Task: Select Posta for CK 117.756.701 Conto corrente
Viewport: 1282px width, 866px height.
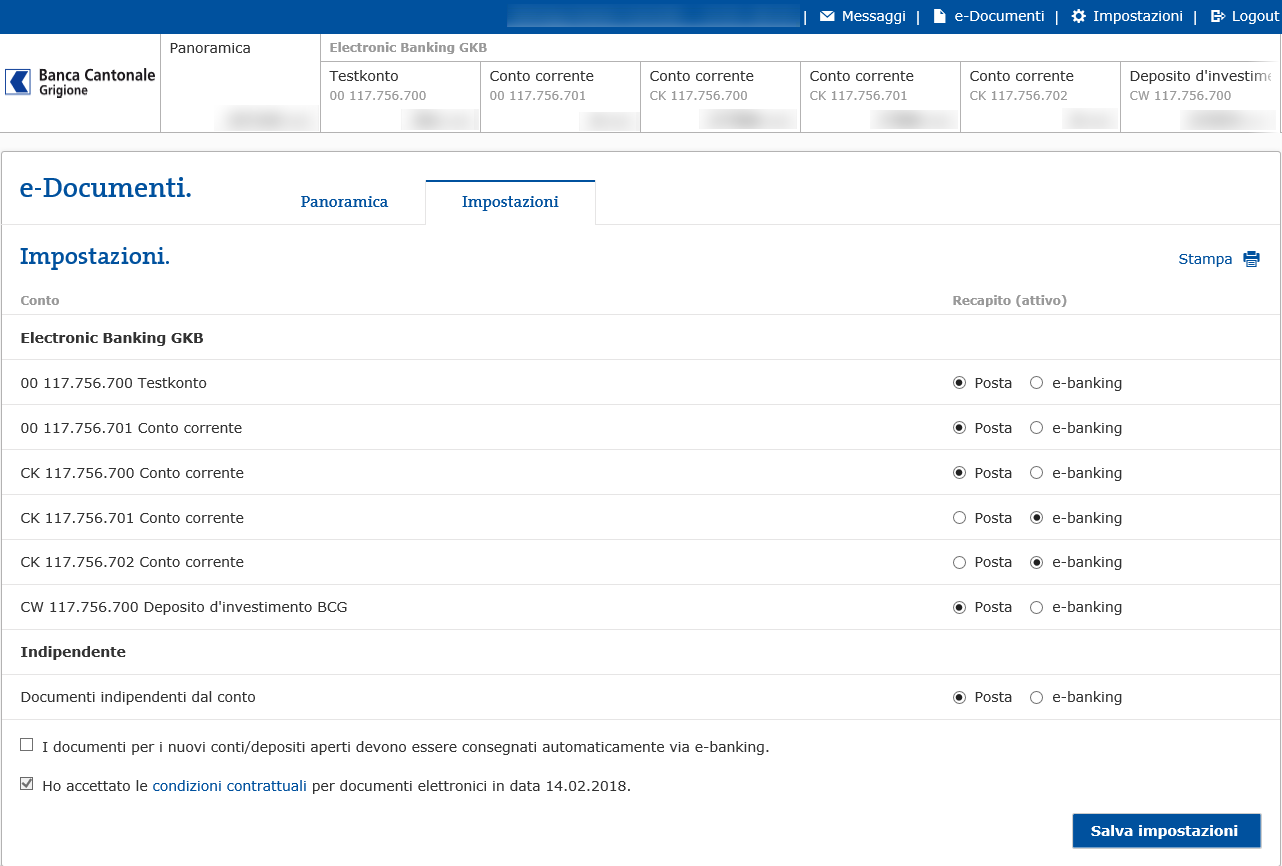Action: tap(960, 518)
